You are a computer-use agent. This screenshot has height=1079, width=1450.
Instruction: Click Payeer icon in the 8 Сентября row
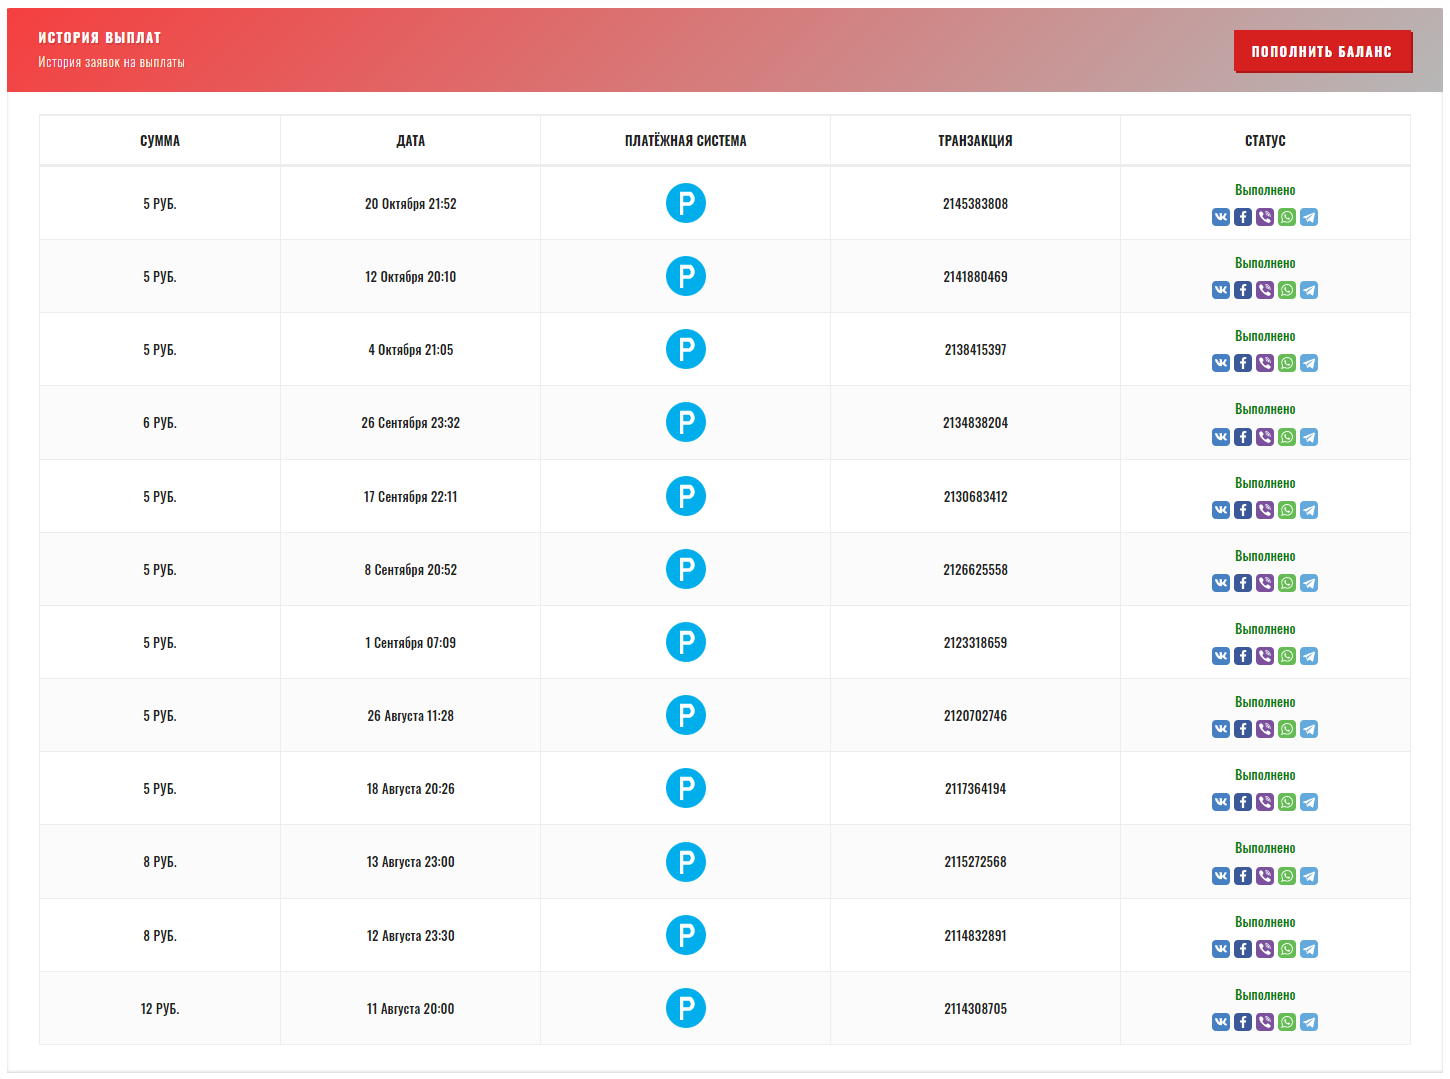pyautogui.click(x=686, y=569)
